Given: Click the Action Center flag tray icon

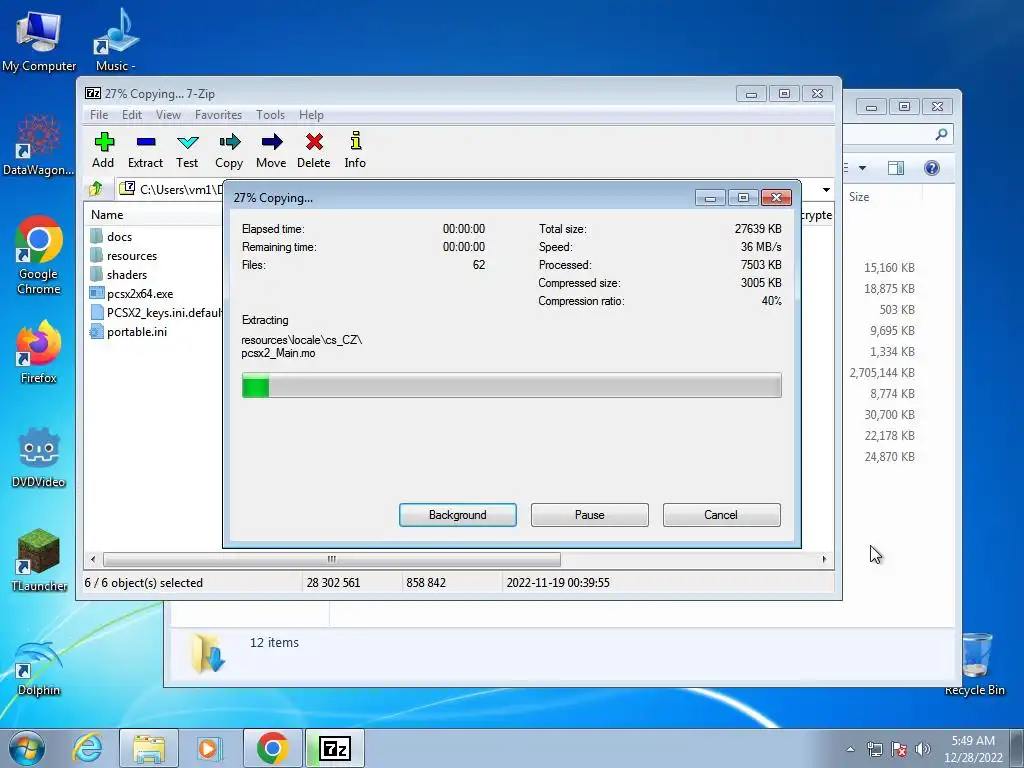Looking at the screenshot, I should [x=899, y=749].
